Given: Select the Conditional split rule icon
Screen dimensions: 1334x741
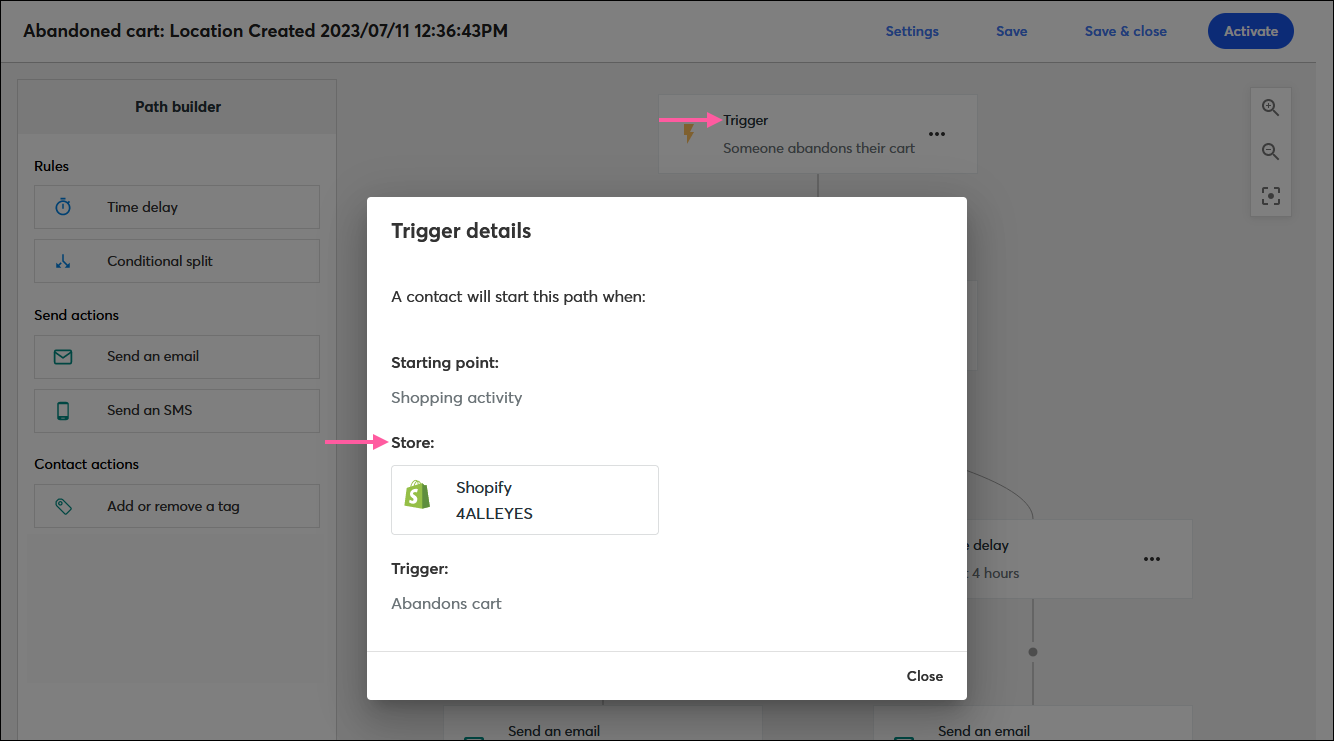Looking at the screenshot, I should coord(62,261).
